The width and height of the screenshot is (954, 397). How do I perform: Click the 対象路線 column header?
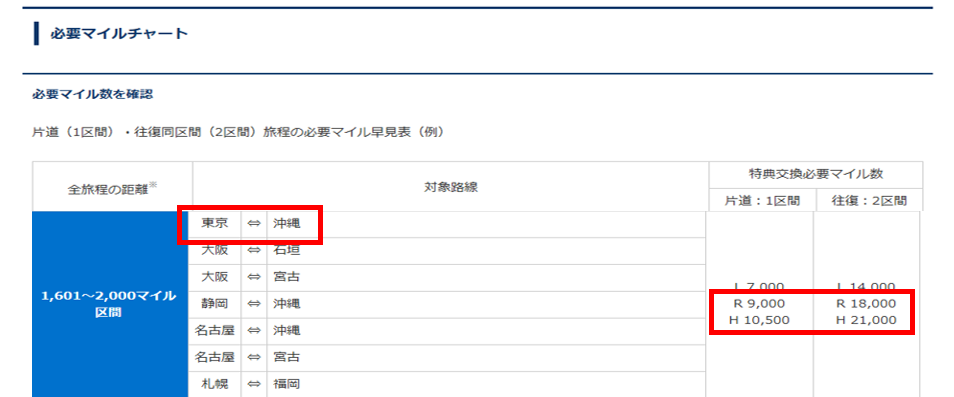click(451, 187)
